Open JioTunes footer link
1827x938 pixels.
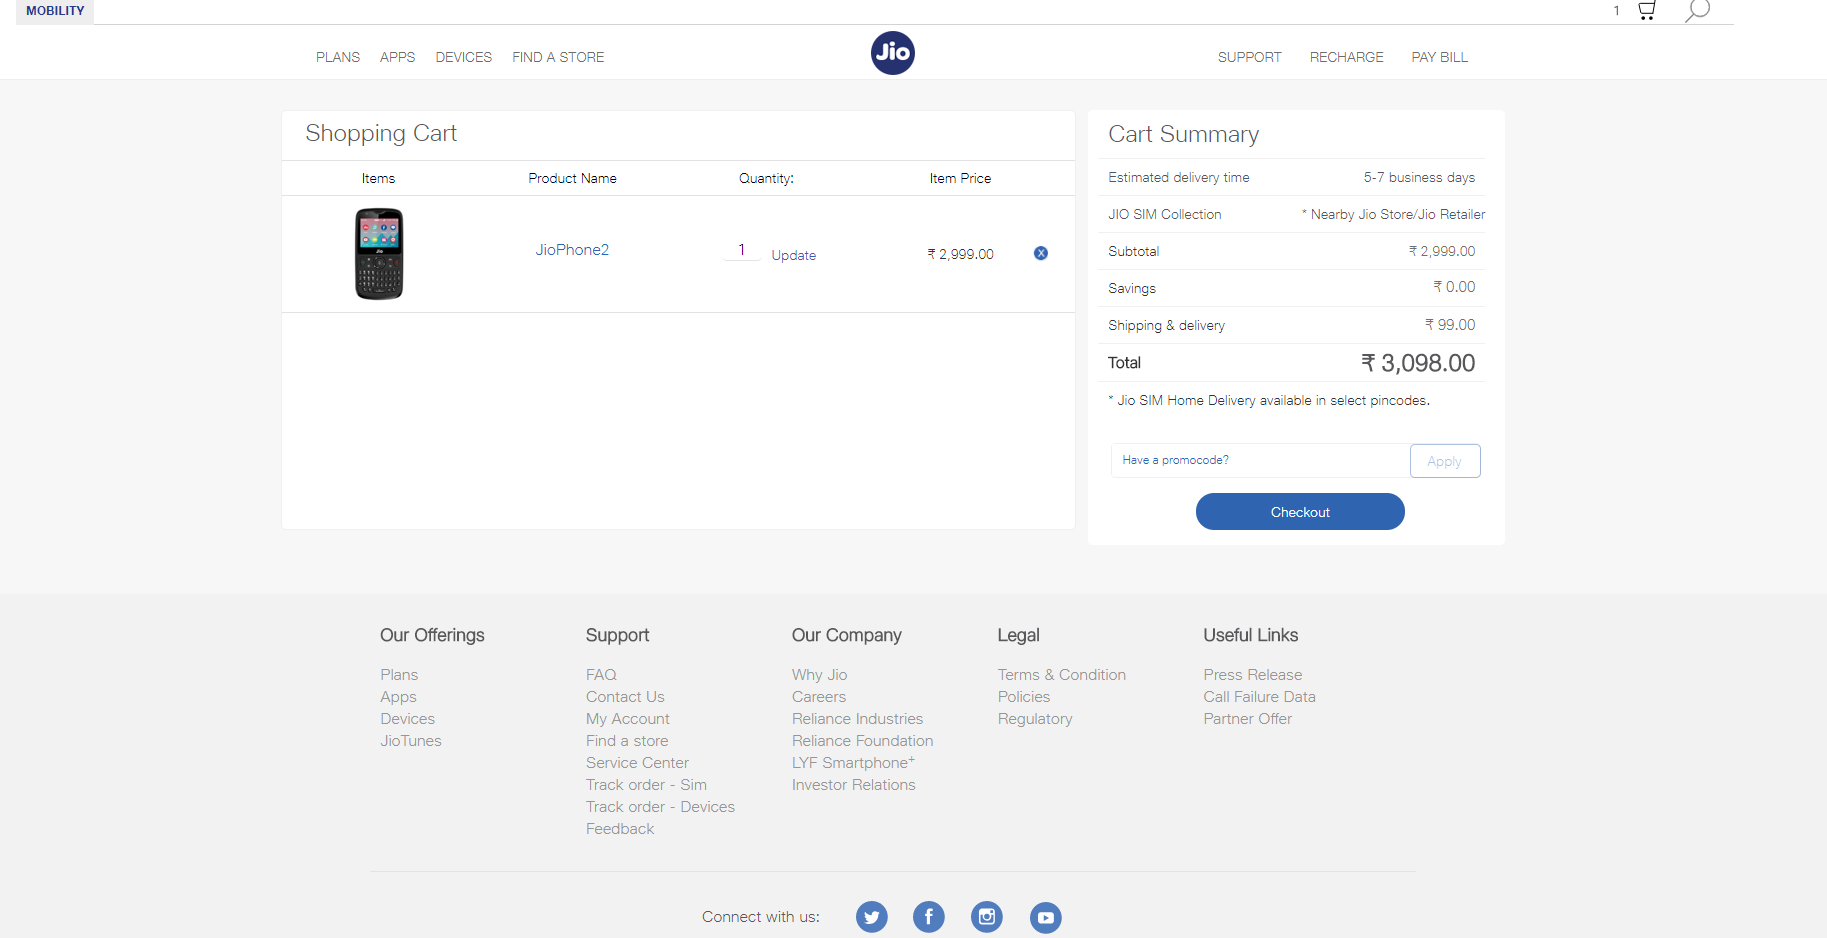pos(411,741)
